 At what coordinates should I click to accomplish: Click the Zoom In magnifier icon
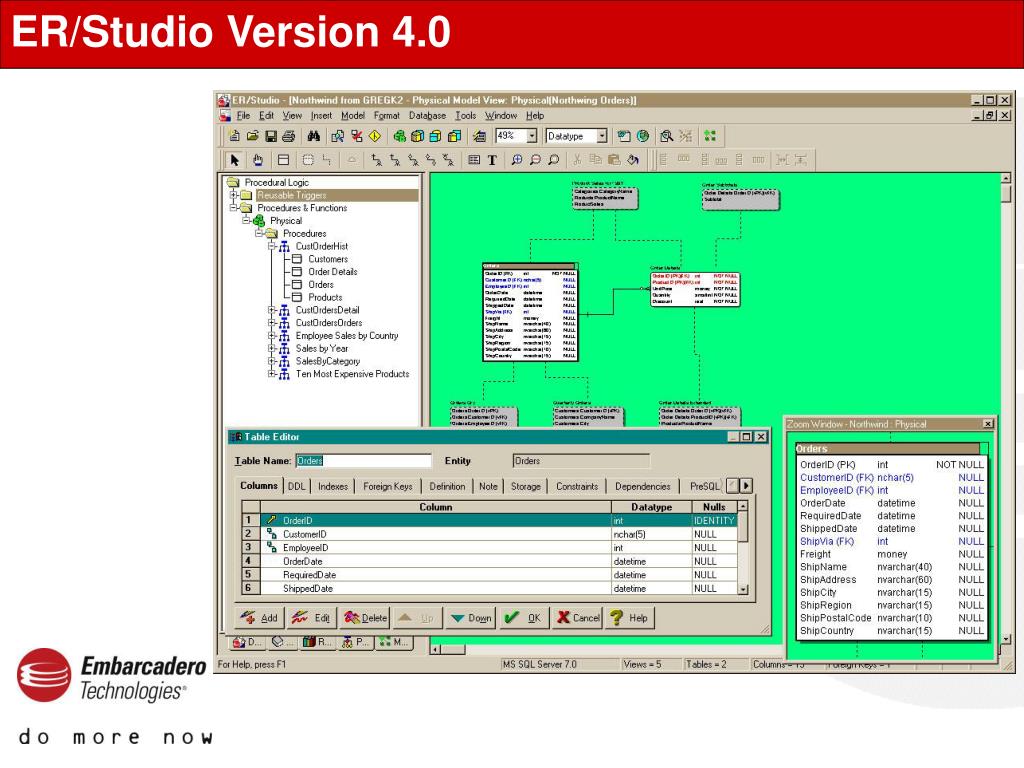coord(517,160)
